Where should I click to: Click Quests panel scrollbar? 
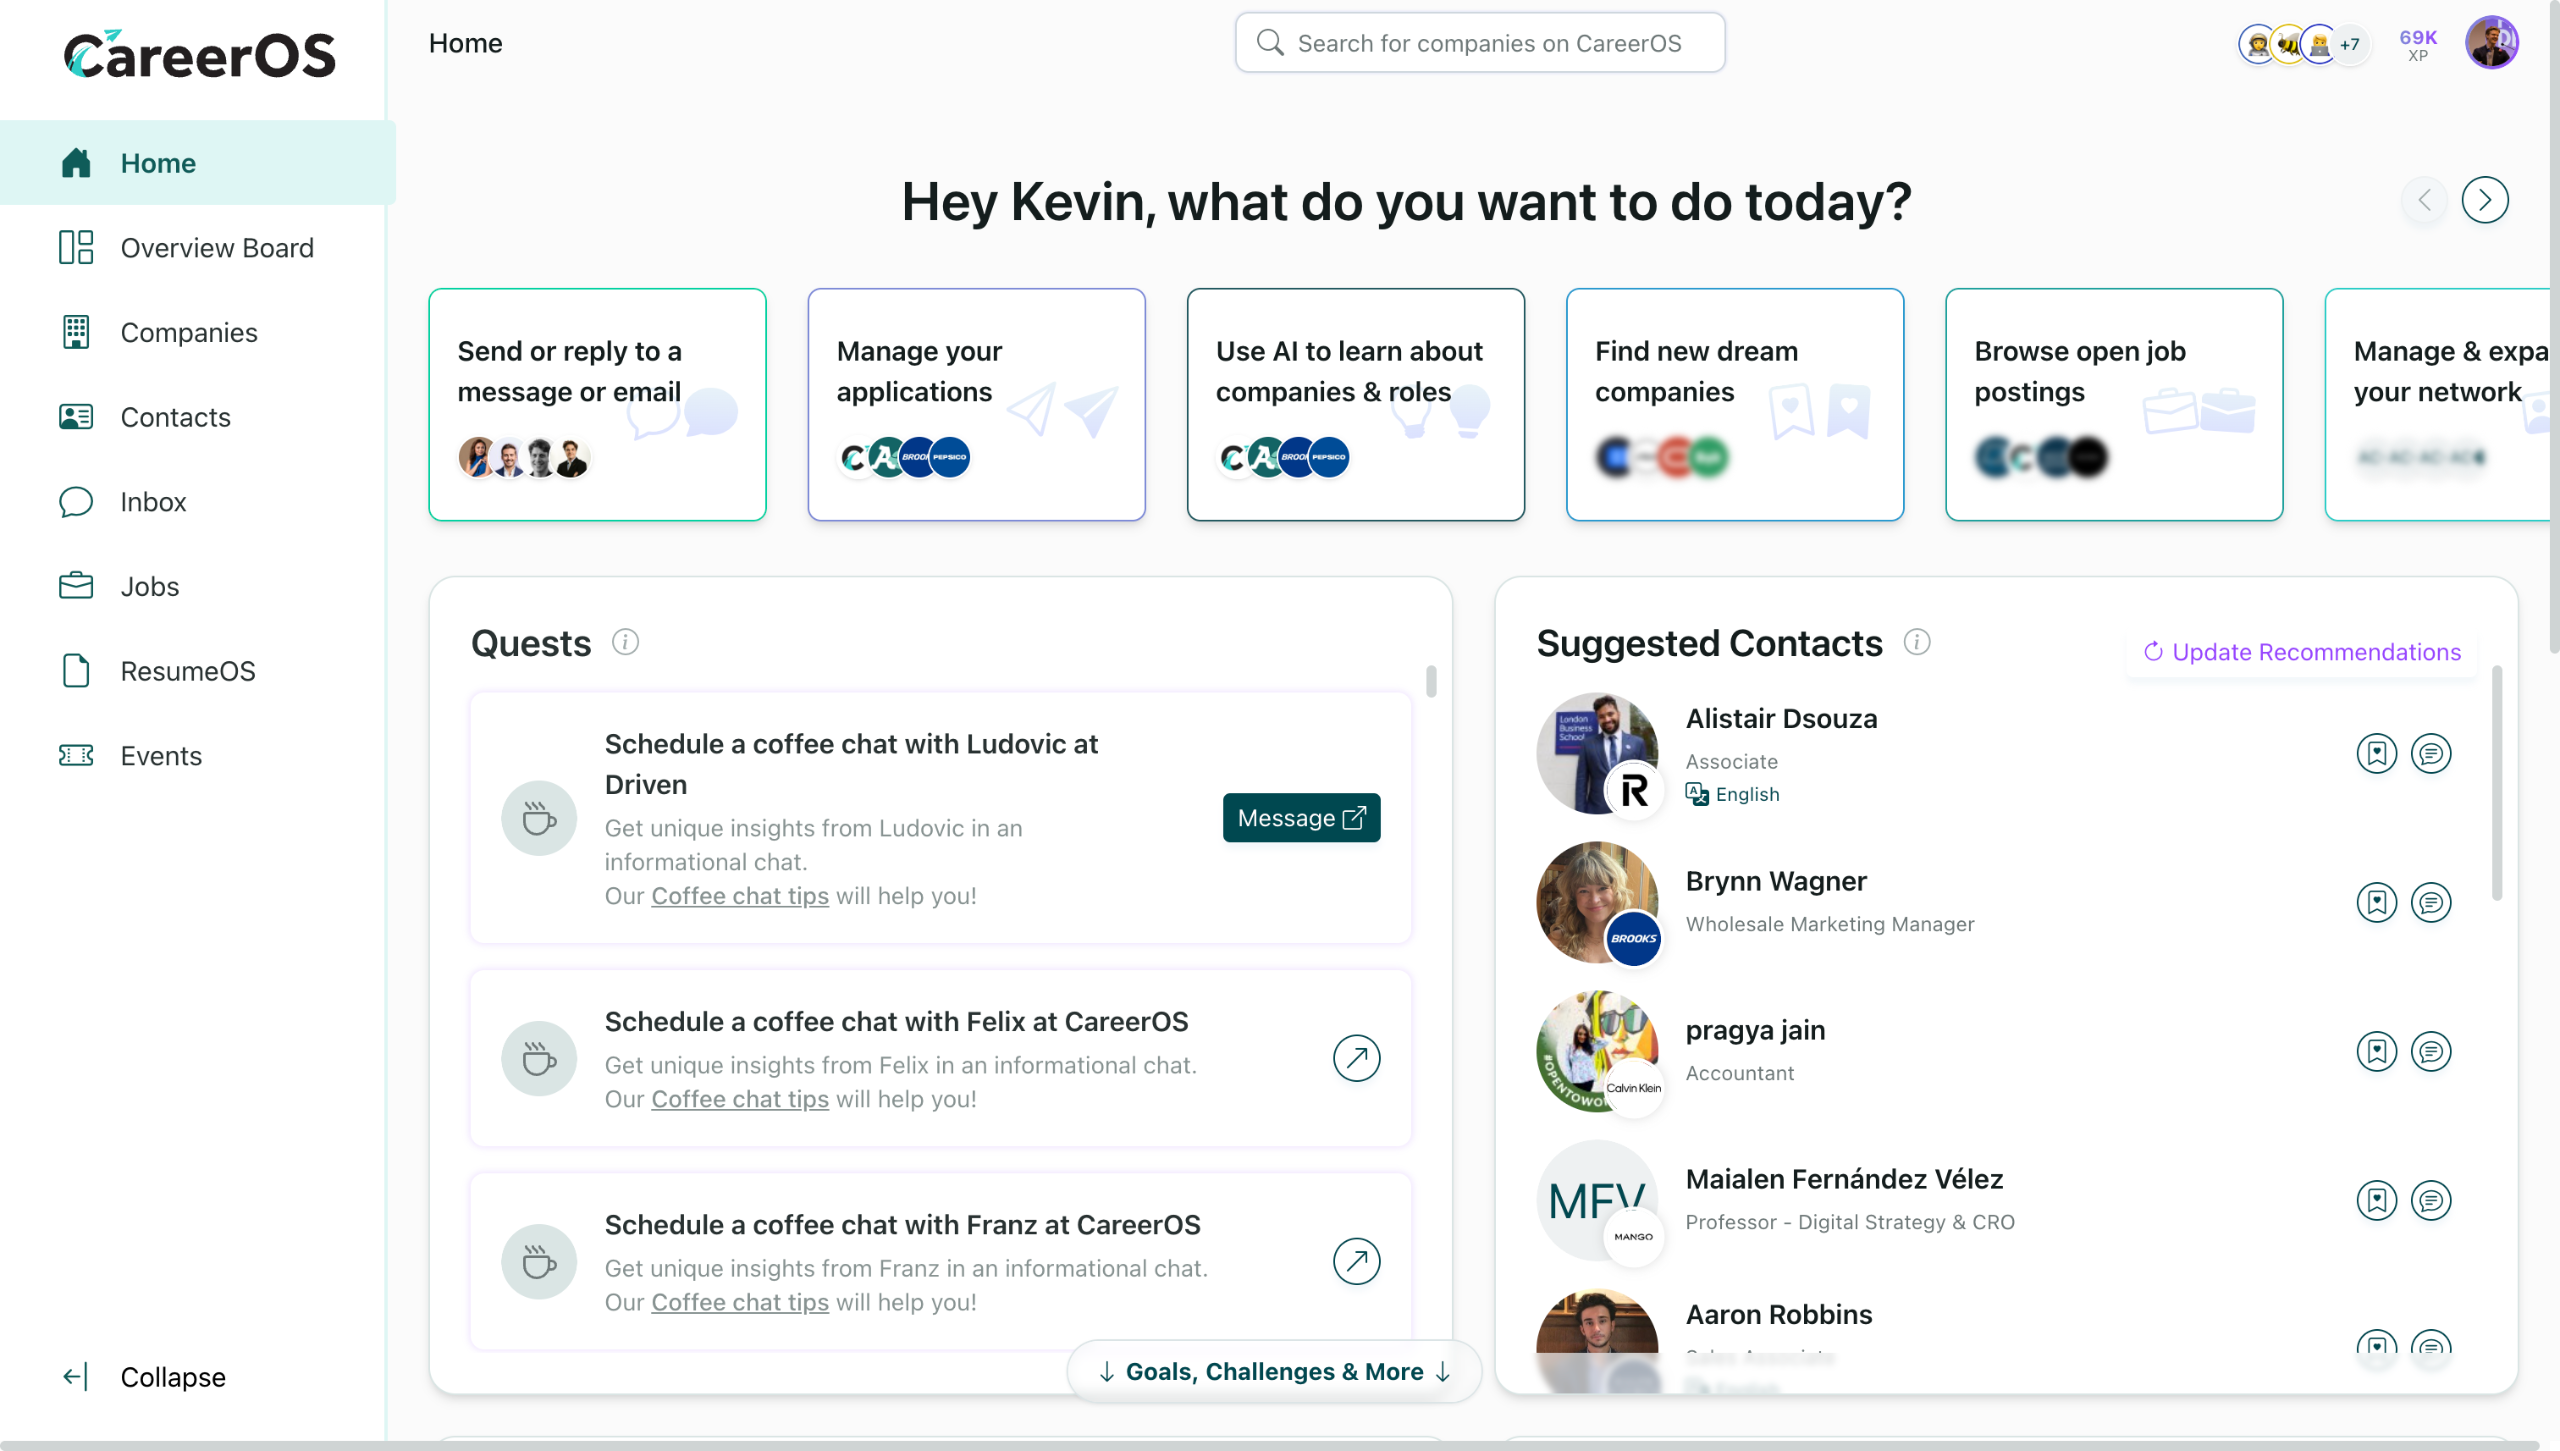tap(1431, 682)
